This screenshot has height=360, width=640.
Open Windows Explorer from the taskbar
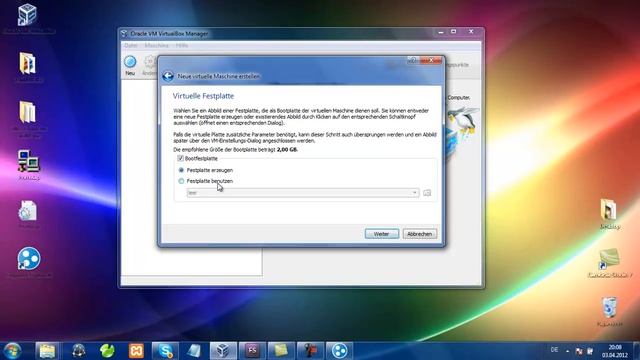[x=47, y=351]
